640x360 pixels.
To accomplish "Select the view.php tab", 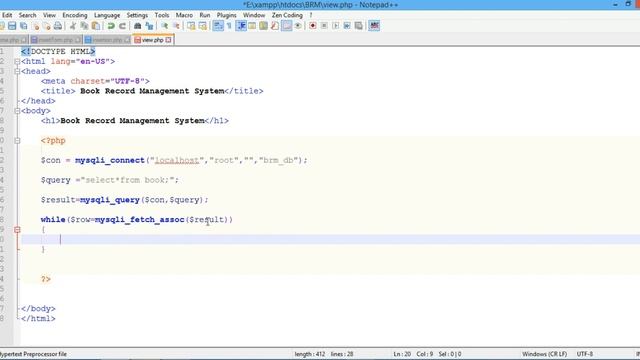I will click(x=153, y=40).
